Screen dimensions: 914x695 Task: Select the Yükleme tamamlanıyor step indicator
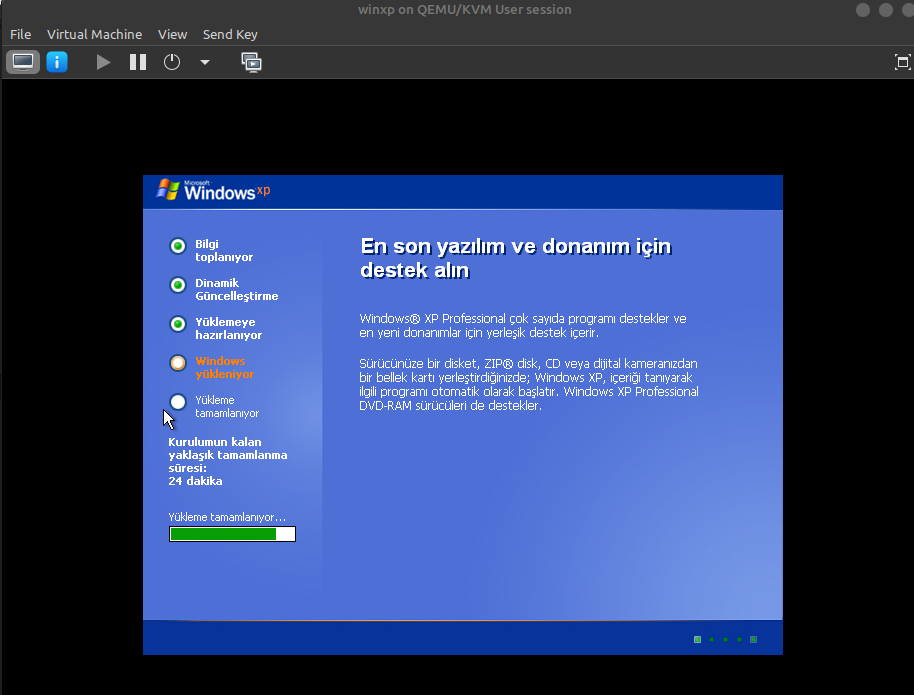[178, 402]
